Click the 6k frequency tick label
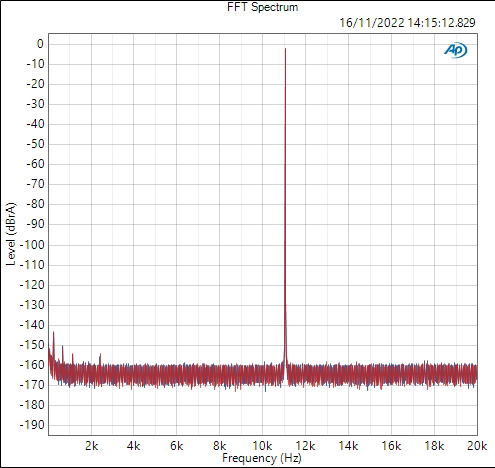The height and width of the screenshot is (468, 495). click(x=177, y=446)
